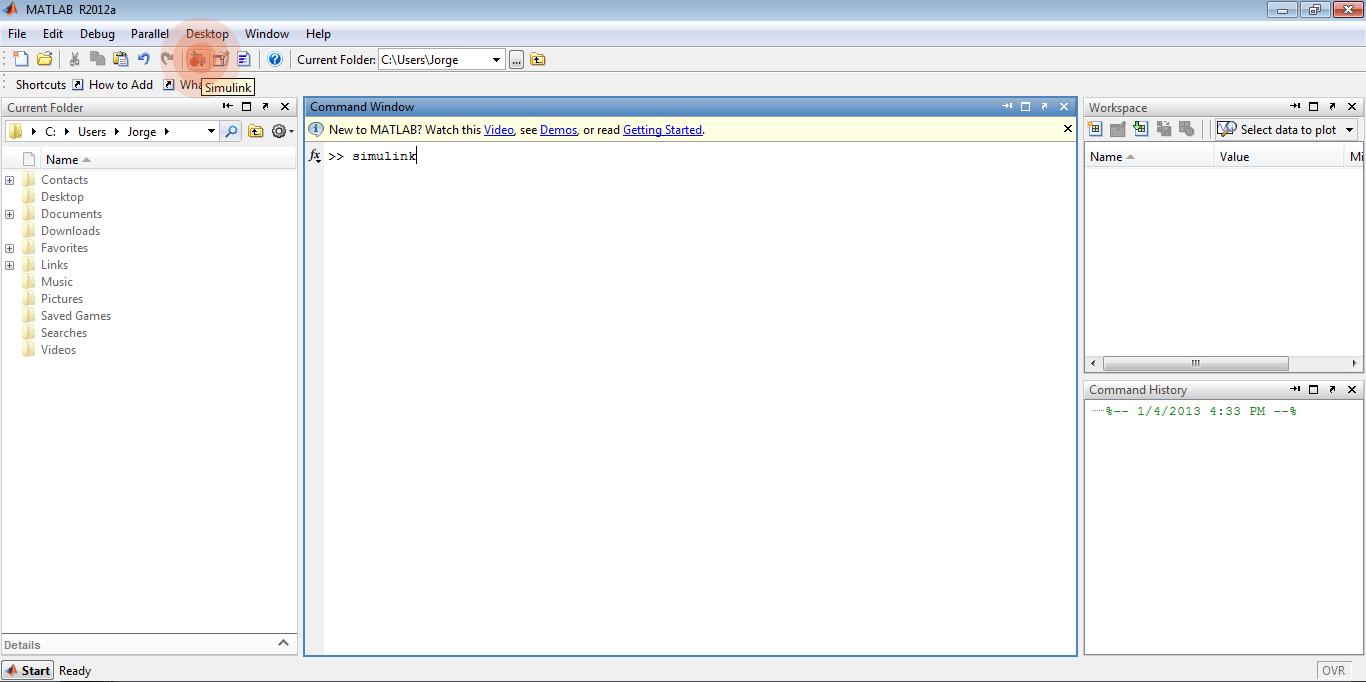Sort Workspace by the Value column

(1280, 157)
